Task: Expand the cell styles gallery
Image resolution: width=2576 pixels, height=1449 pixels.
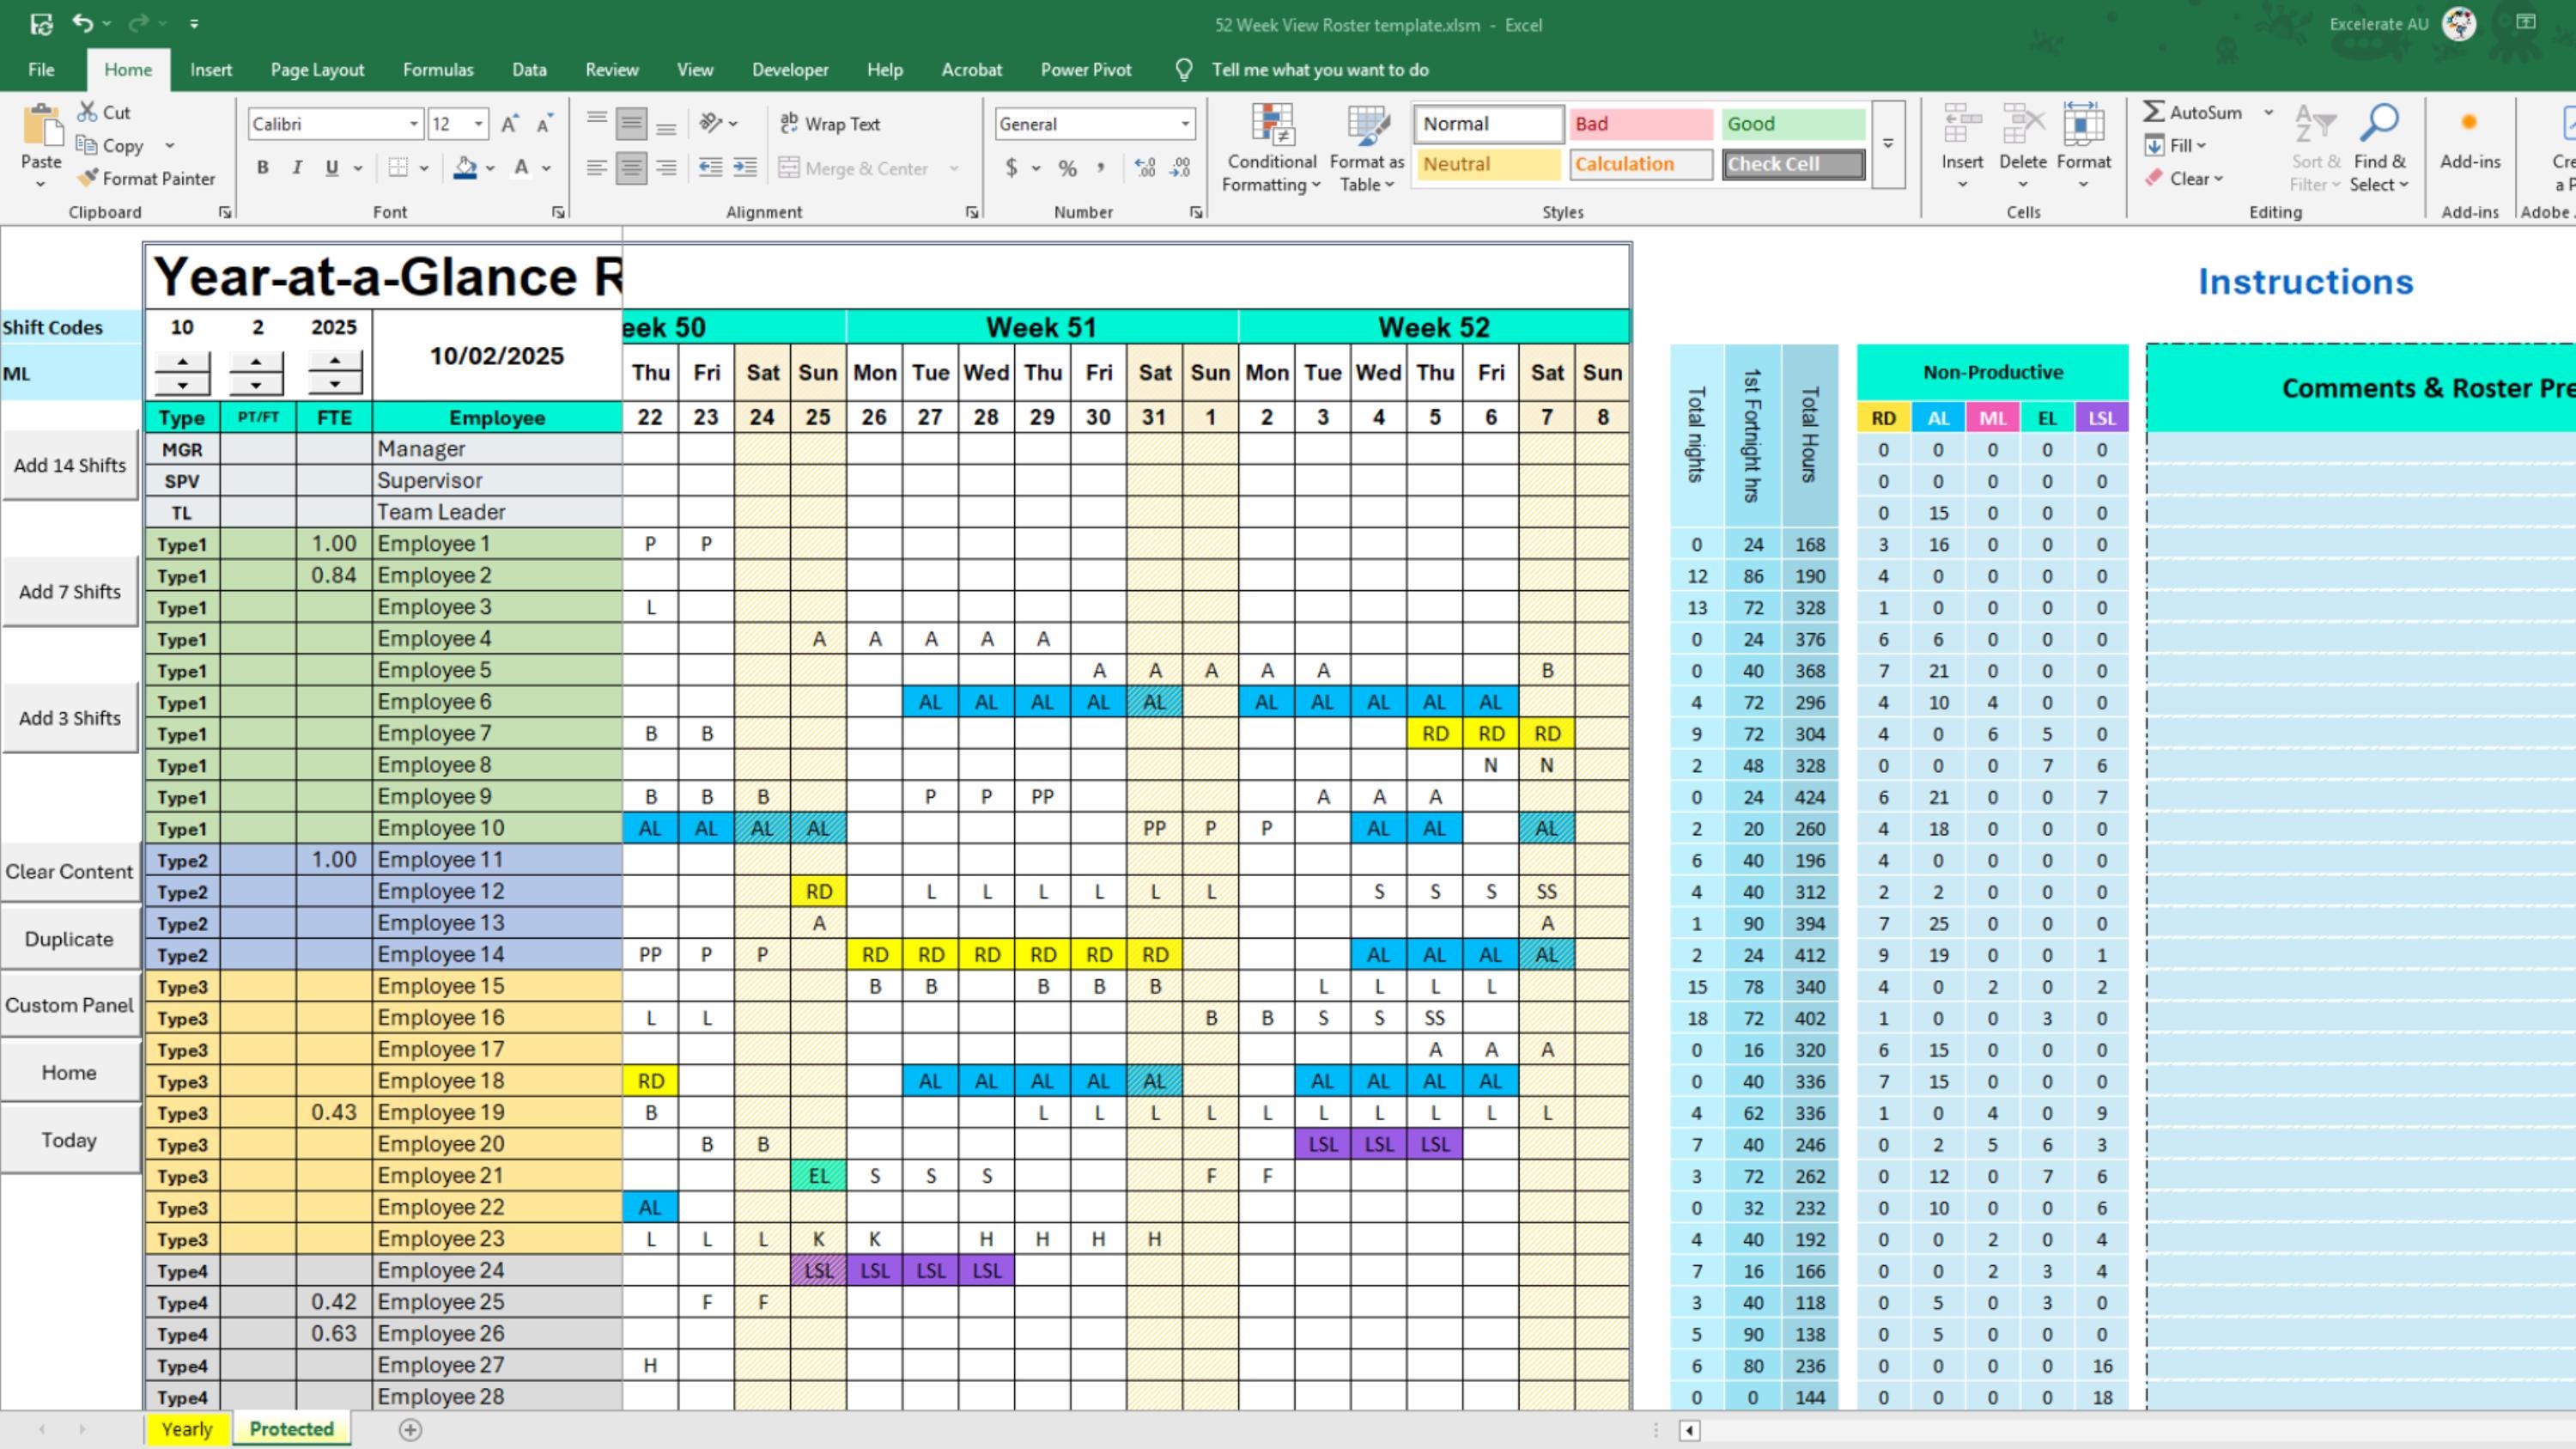Action: (1888, 141)
